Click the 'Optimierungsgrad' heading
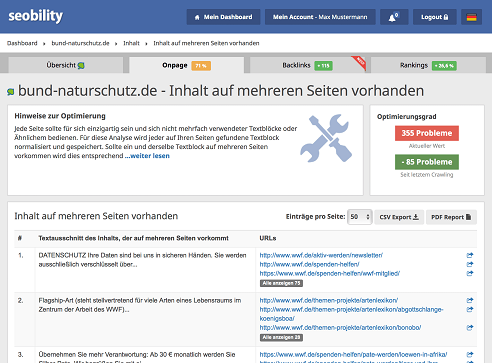The width and height of the screenshot is (492, 363). [x=406, y=117]
